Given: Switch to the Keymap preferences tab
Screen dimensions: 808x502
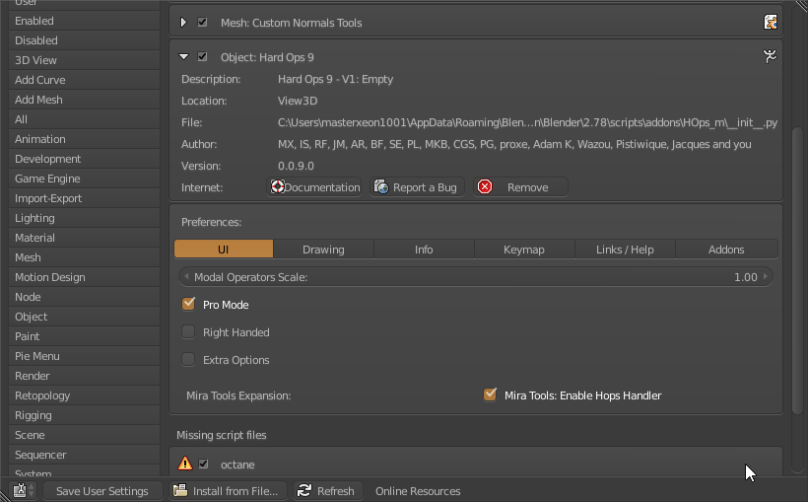Looking at the screenshot, I should point(524,249).
